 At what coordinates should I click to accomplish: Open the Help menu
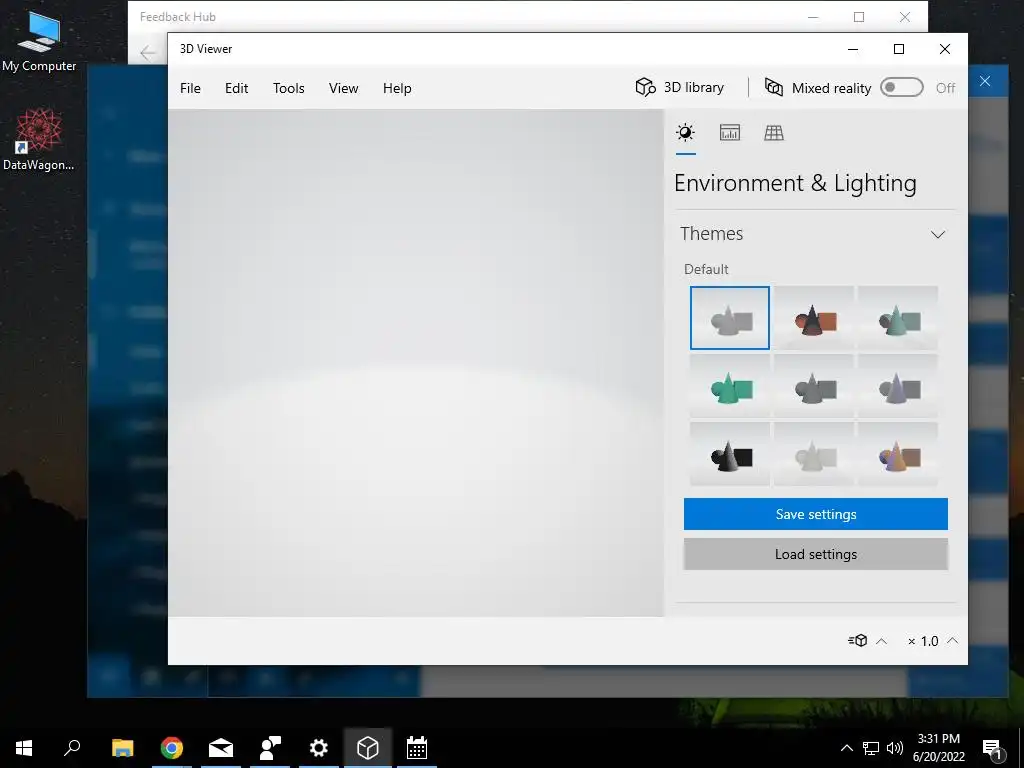tap(397, 88)
